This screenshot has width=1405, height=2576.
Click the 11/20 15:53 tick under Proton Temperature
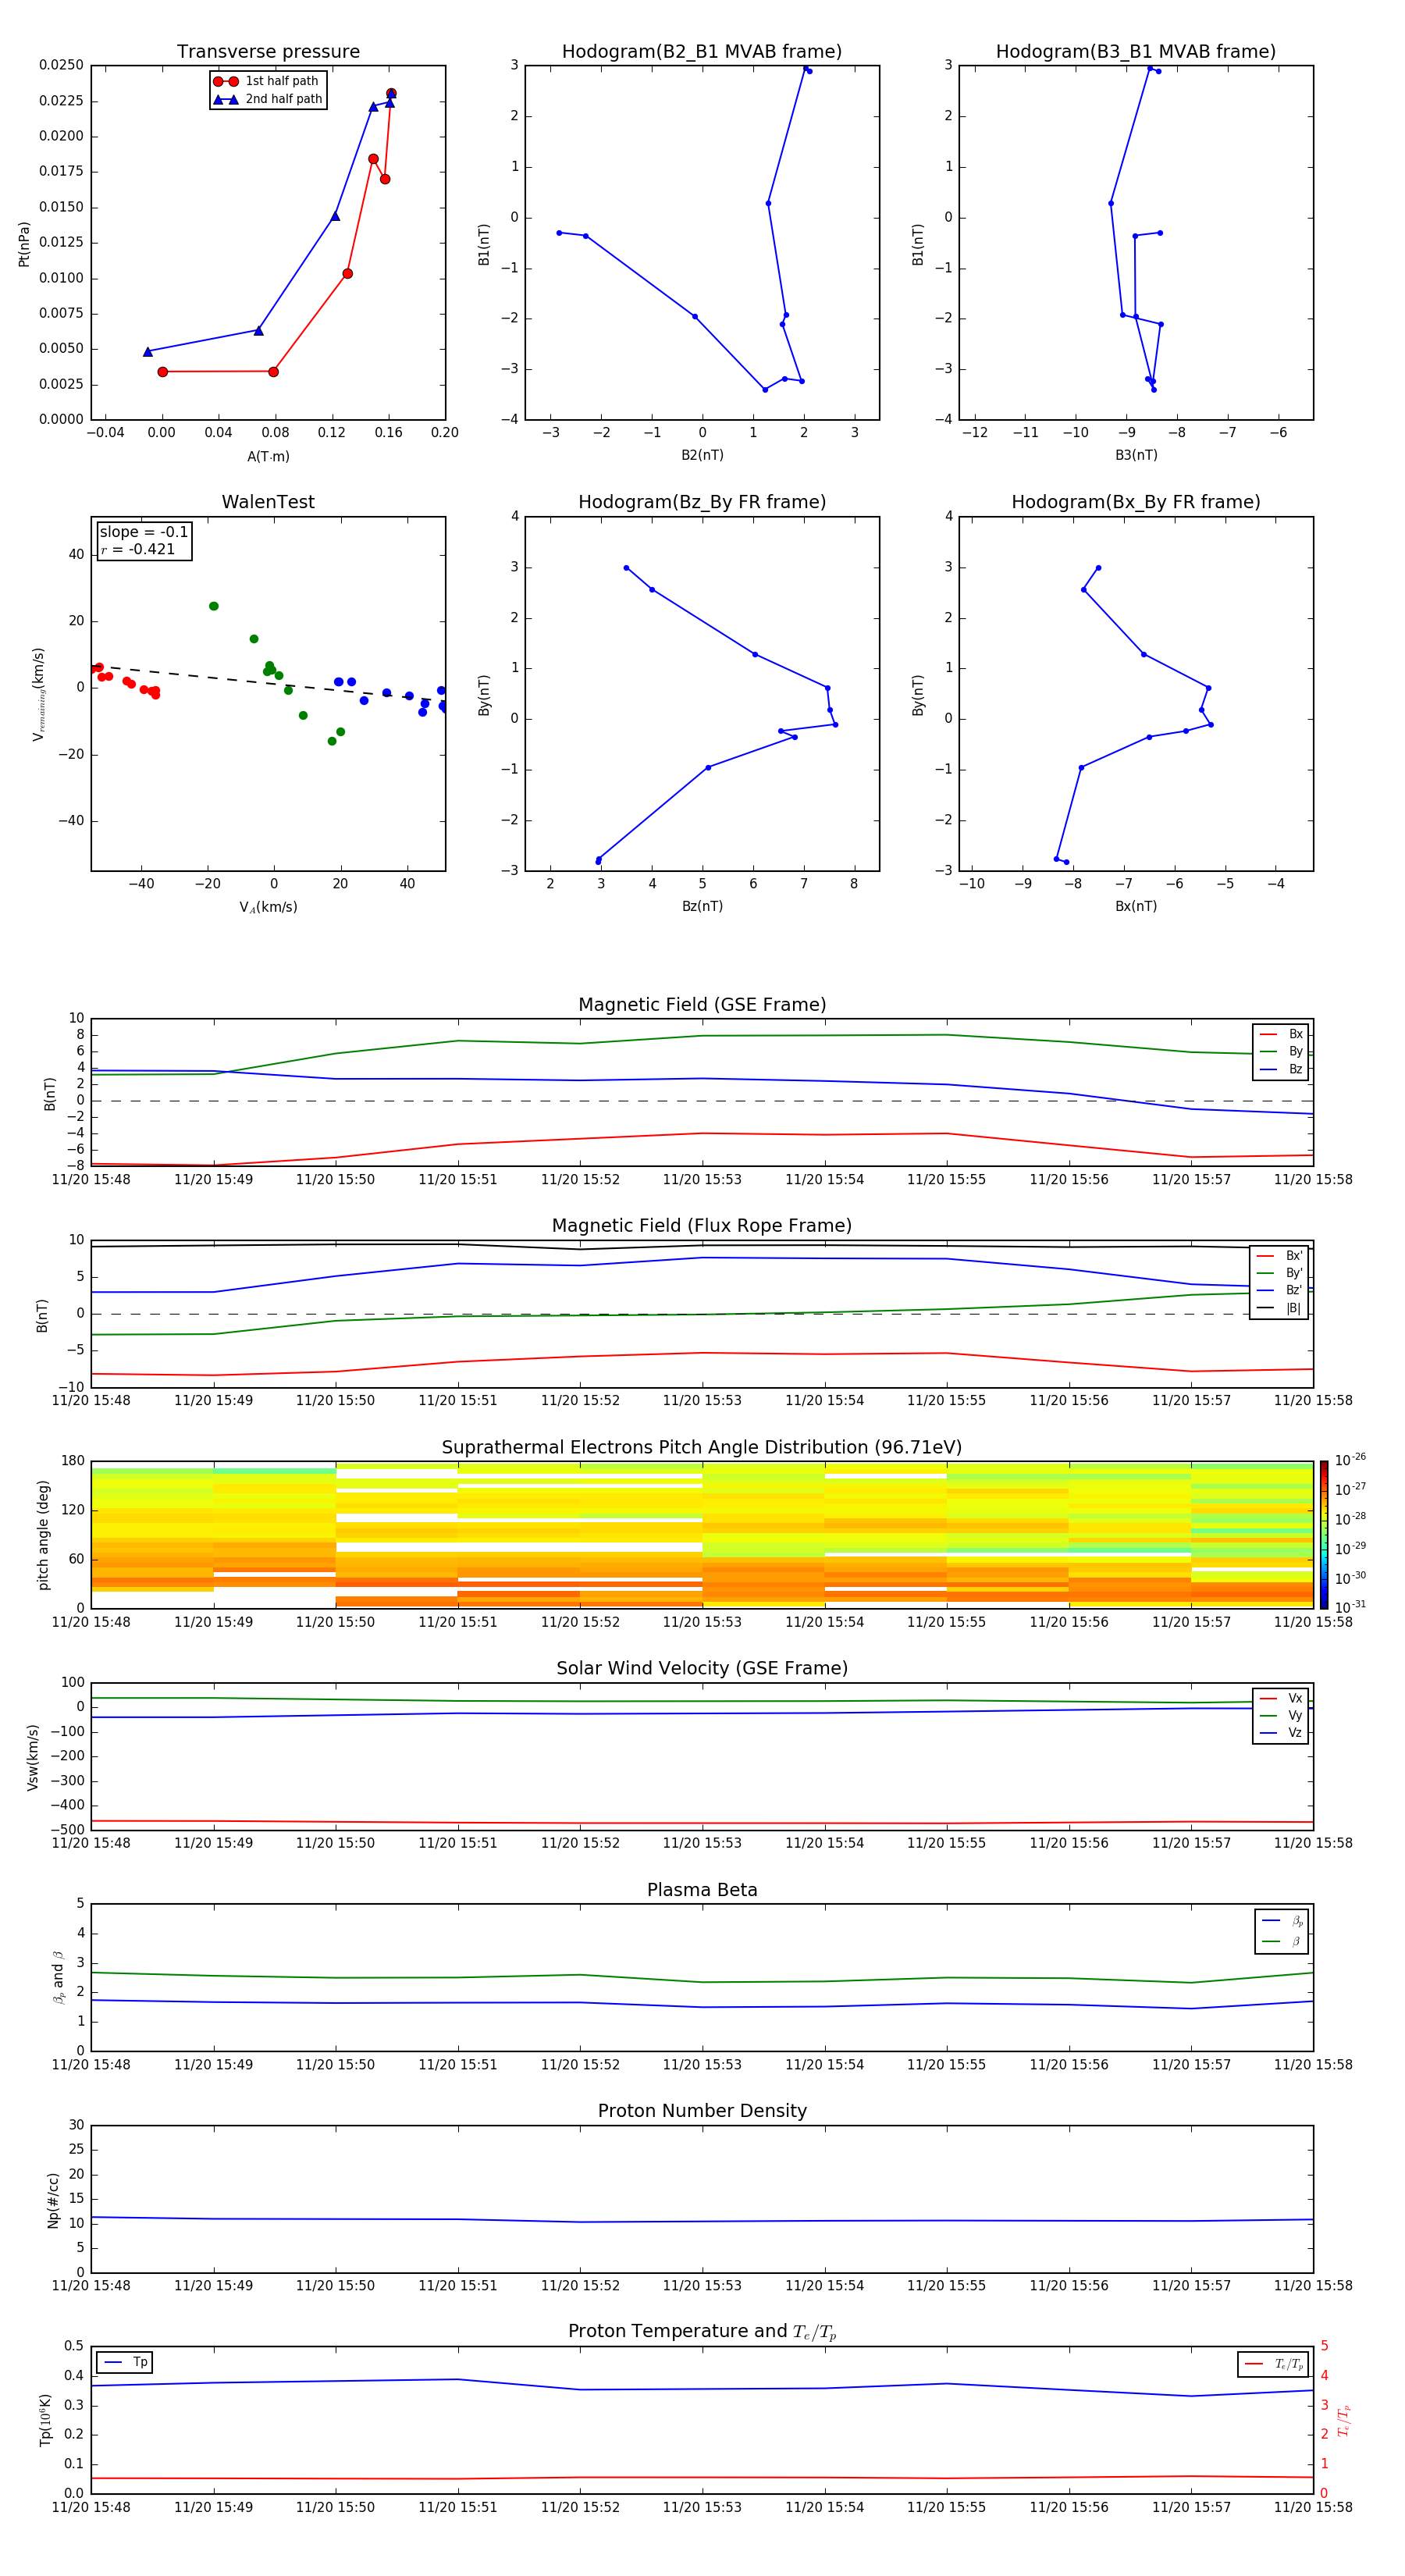[x=702, y=2507]
